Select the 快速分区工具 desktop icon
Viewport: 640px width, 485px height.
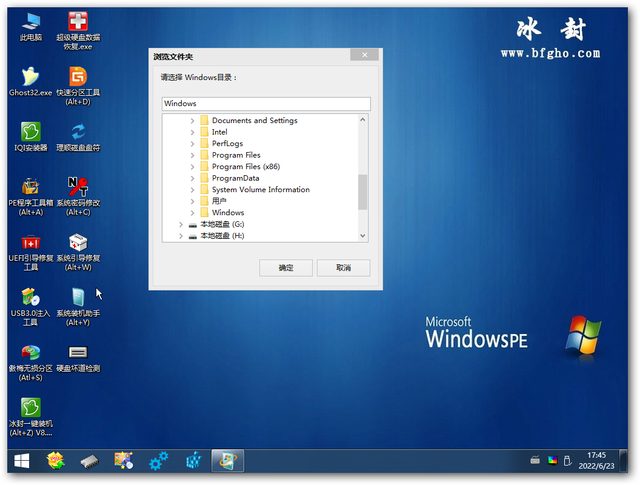click(x=78, y=86)
